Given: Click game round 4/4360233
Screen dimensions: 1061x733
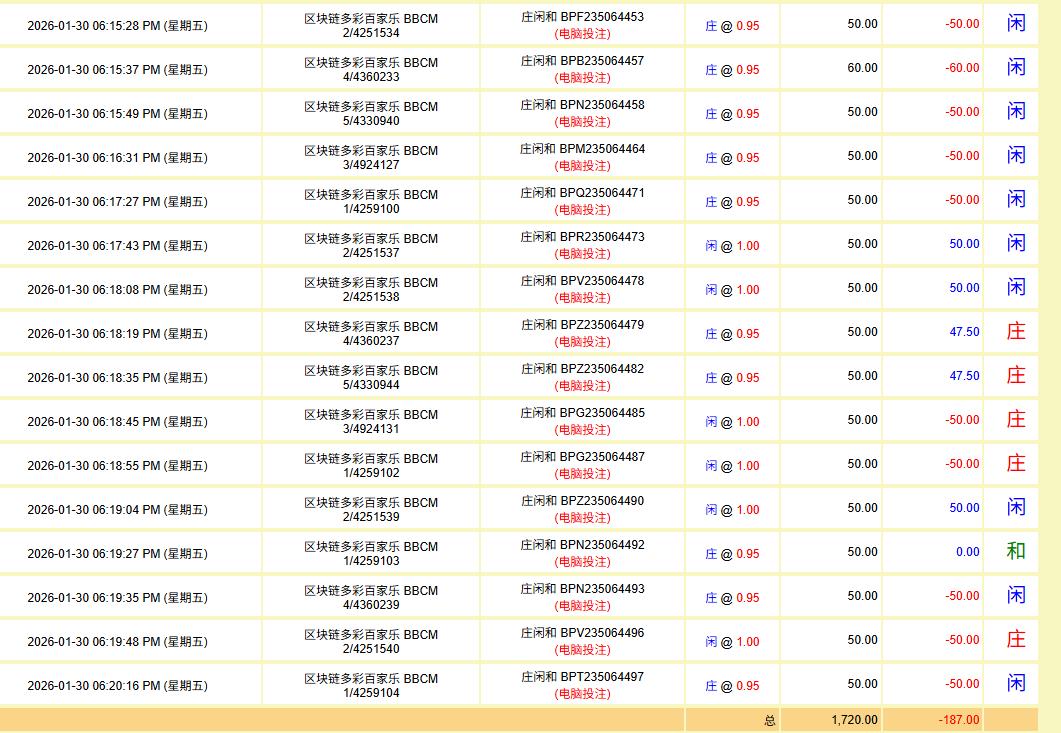Looking at the screenshot, I should click(371, 77).
